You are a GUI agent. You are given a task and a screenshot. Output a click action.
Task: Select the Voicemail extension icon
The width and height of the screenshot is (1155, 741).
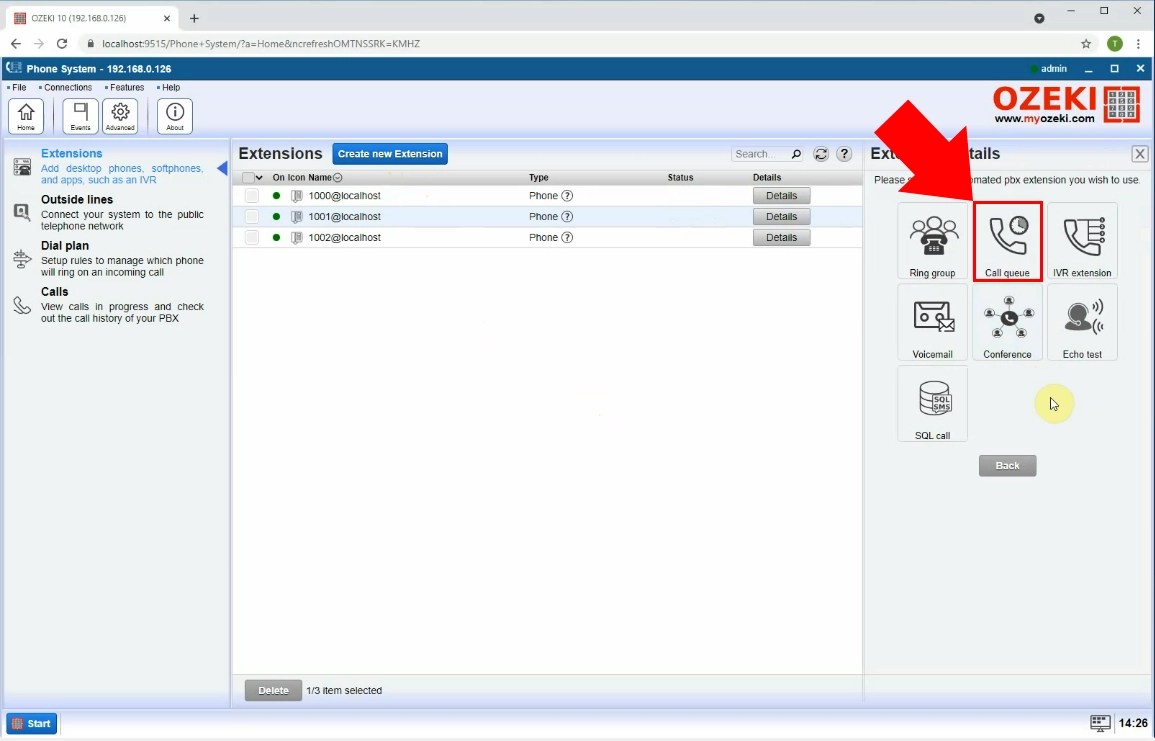pos(932,322)
